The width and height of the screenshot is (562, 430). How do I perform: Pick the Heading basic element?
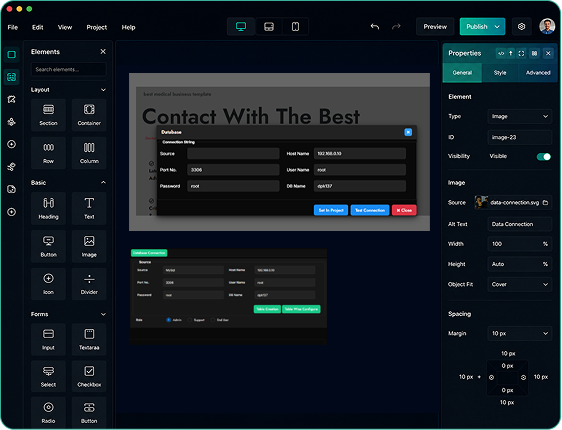point(48,208)
